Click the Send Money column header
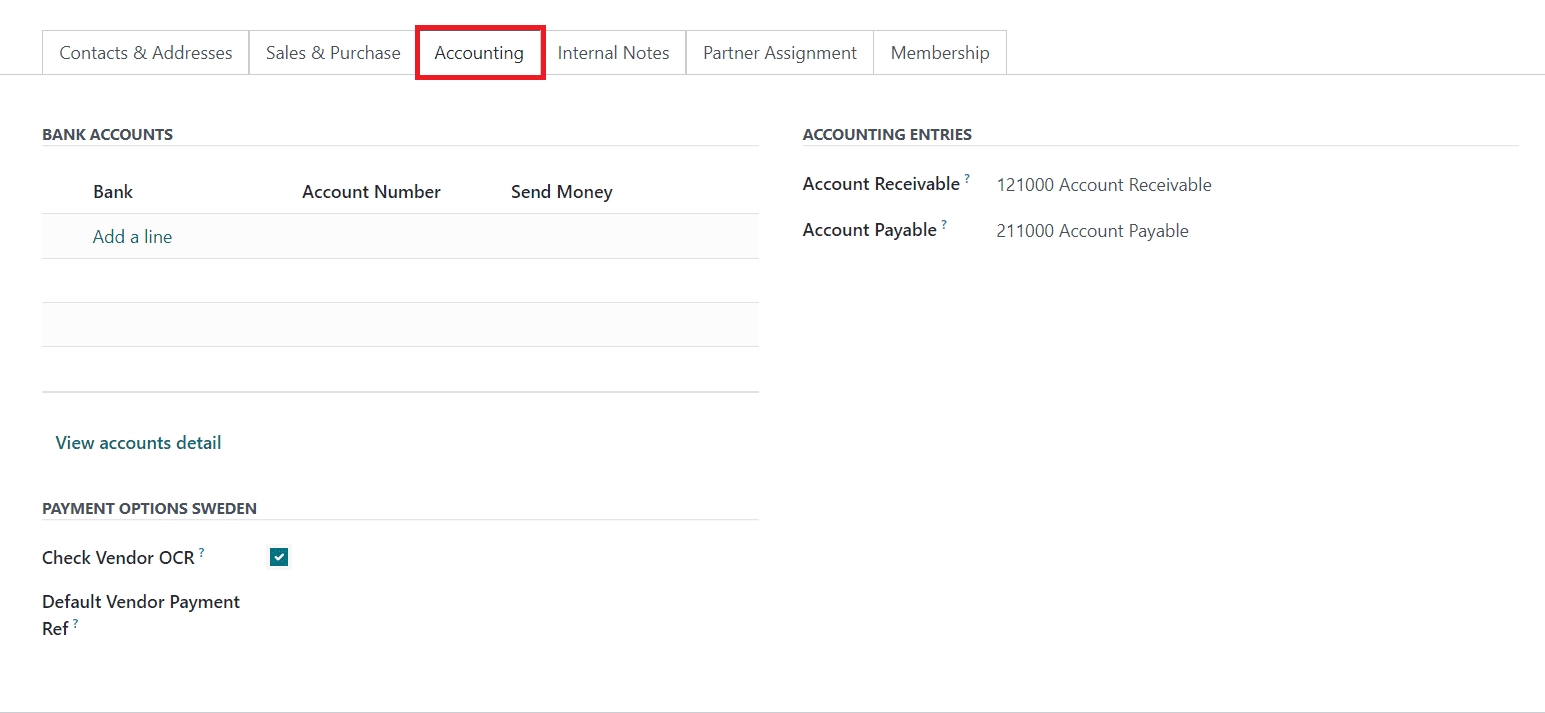 pyautogui.click(x=561, y=192)
